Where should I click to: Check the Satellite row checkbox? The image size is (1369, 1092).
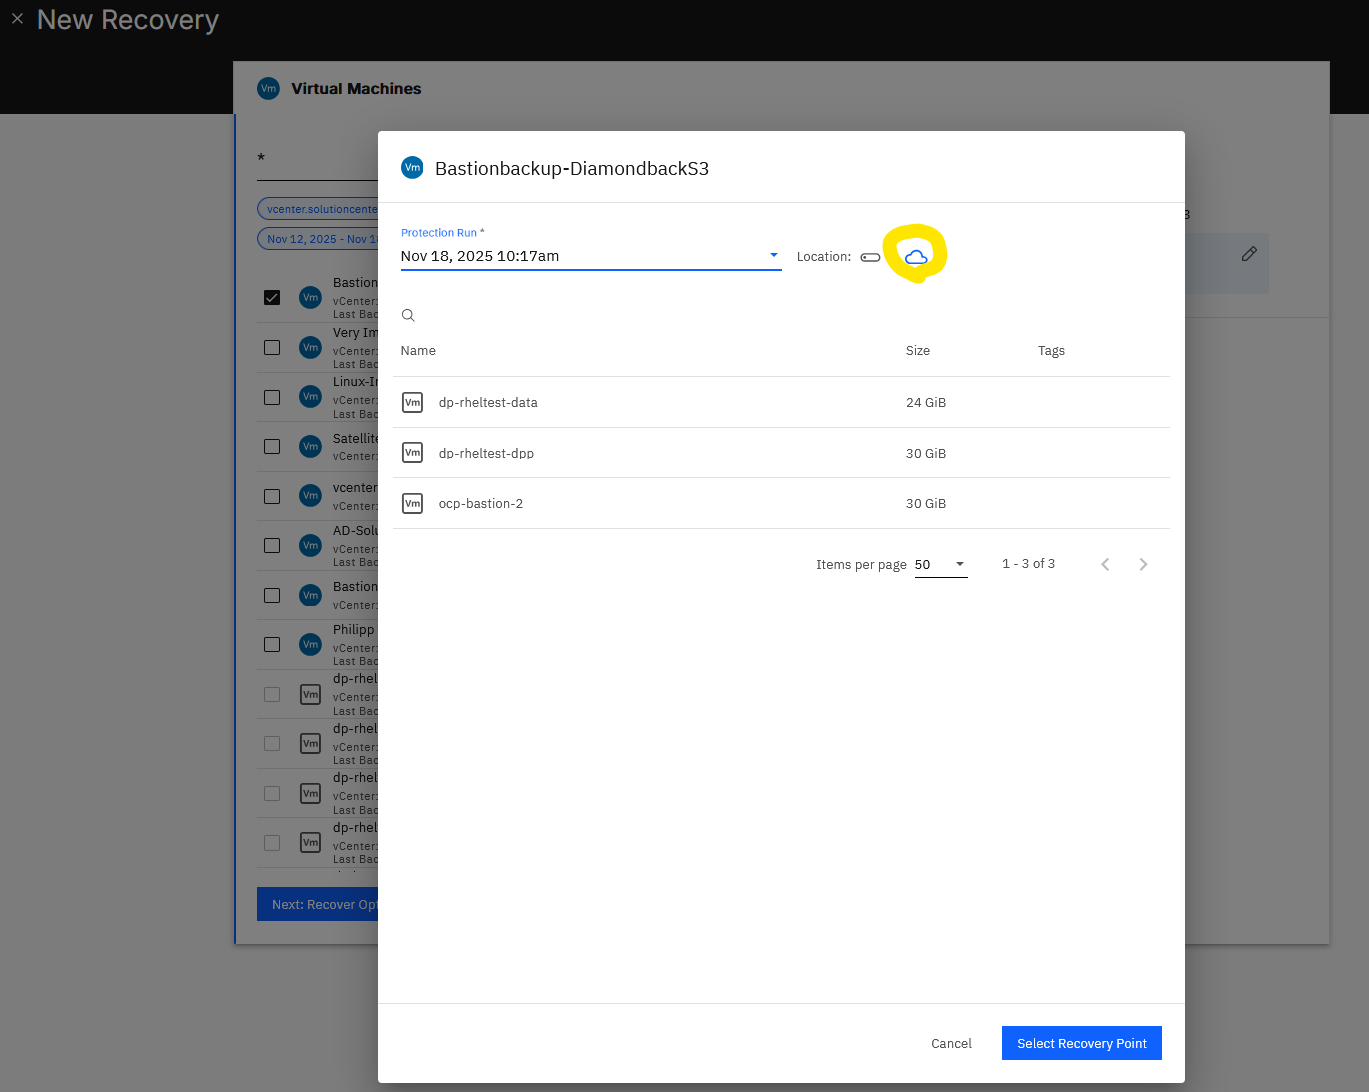tap(272, 446)
